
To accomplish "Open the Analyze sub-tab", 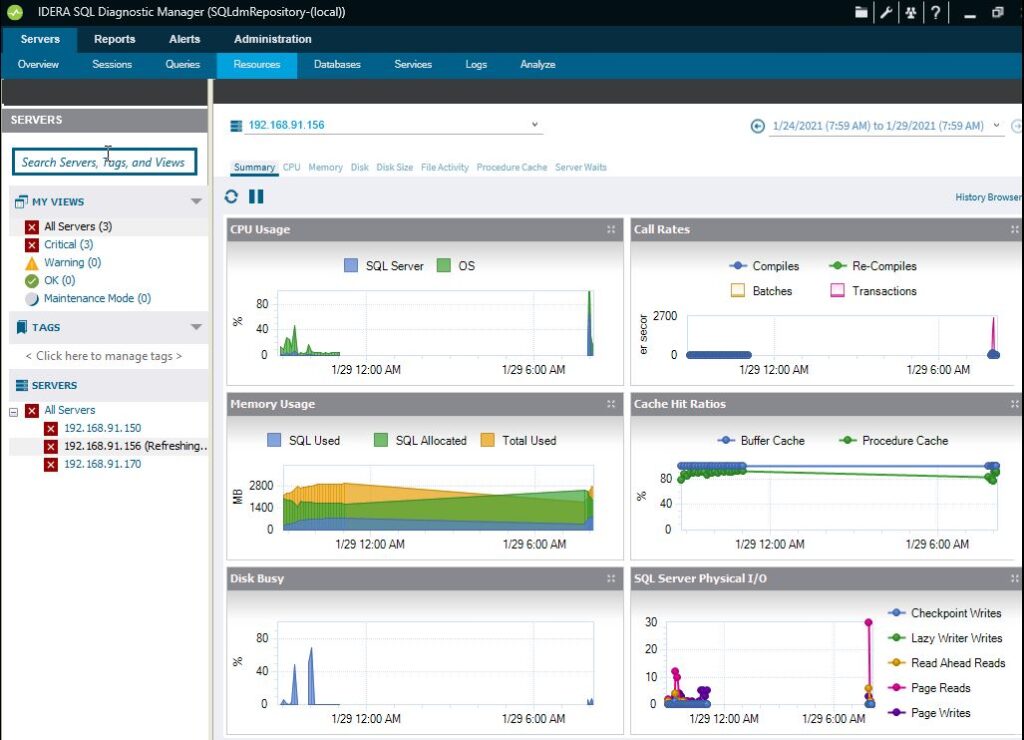I will click(537, 65).
